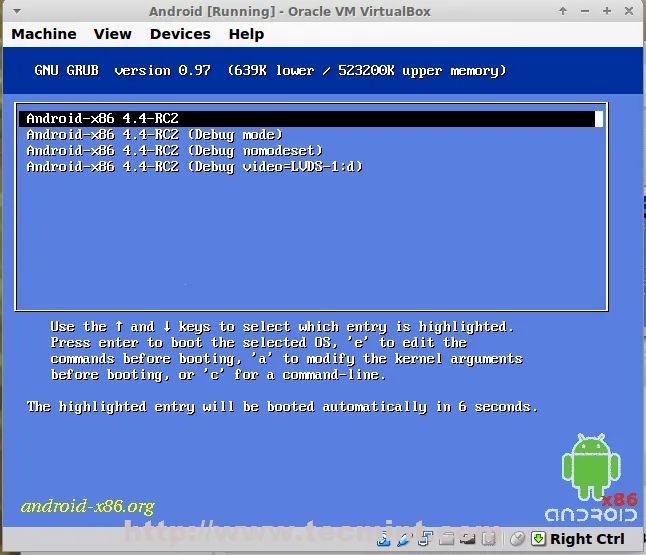The height and width of the screenshot is (555, 646).
Task: Open the Help menu
Action: point(246,34)
